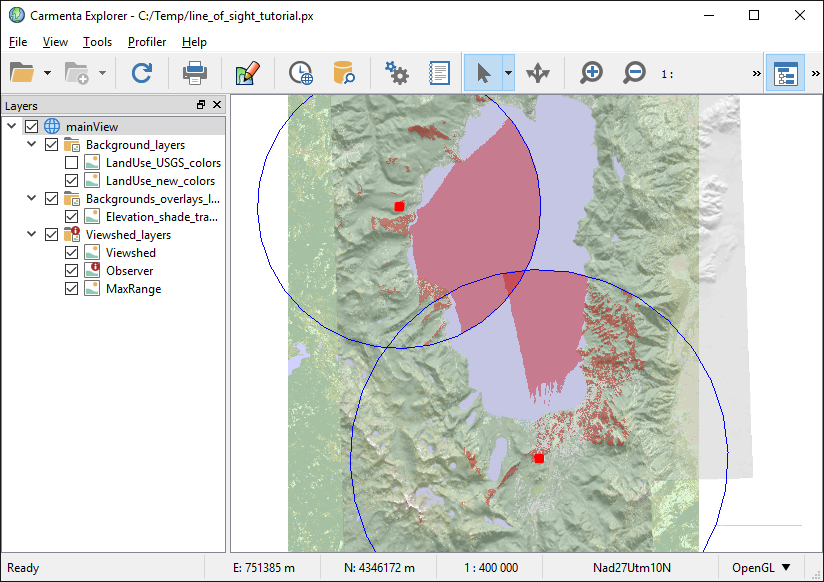Click the clock-with-globe toolbar icon
The height and width of the screenshot is (582, 824).
[x=300, y=73]
